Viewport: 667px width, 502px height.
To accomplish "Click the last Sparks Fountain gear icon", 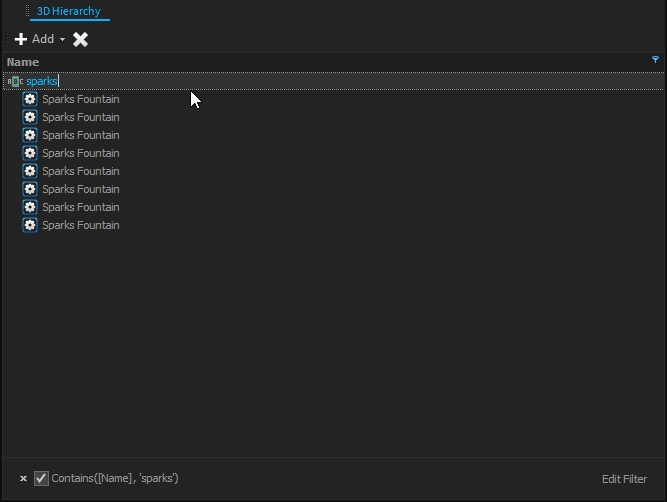I will pos(30,225).
